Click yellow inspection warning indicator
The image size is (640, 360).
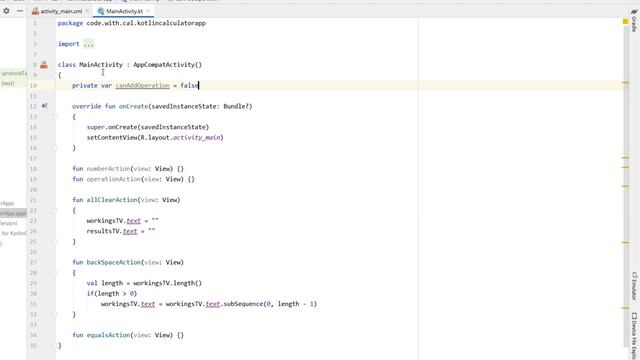pyautogui.click(x=625, y=21)
